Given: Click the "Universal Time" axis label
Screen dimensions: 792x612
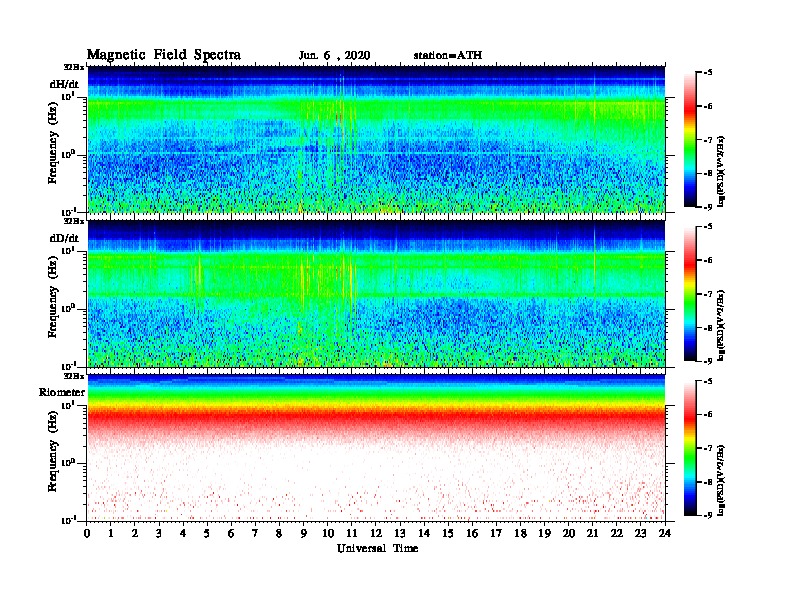Looking at the screenshot, I should 377,548.
